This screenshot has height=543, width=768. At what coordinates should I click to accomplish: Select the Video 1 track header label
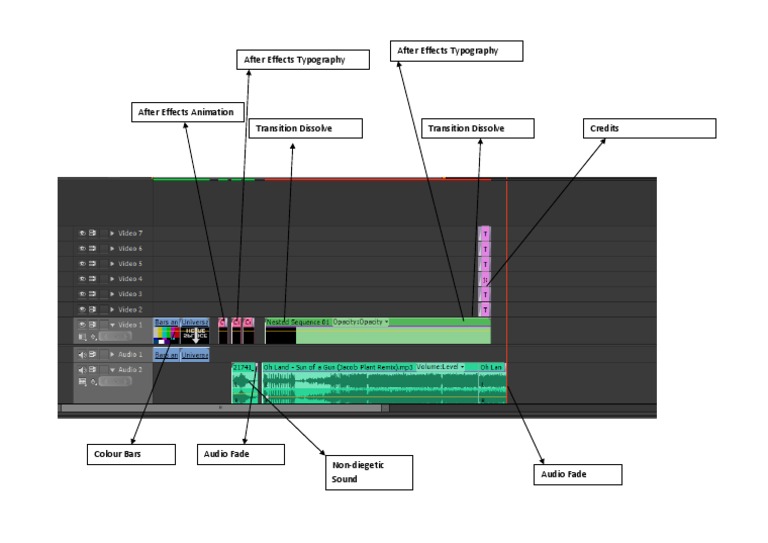point(130,325)
